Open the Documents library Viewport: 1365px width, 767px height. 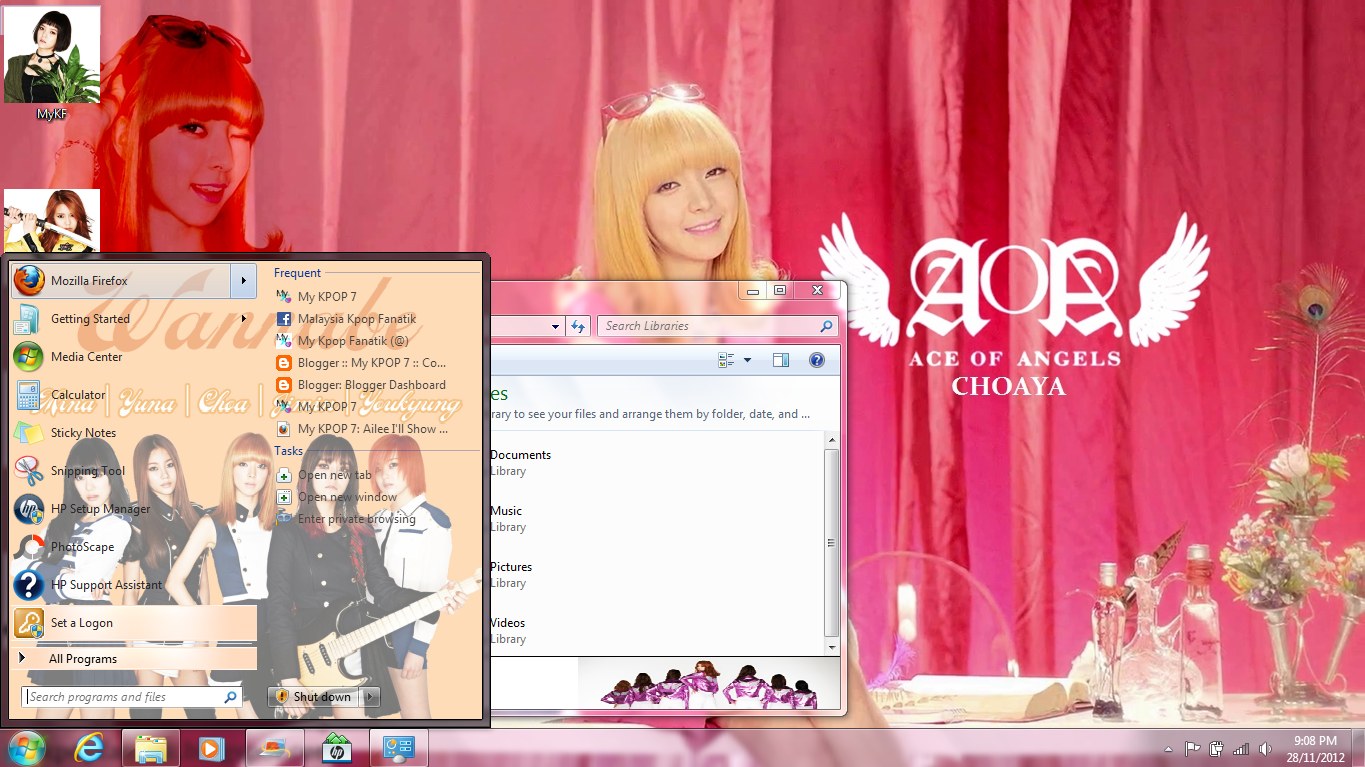(x=519, y=455)
